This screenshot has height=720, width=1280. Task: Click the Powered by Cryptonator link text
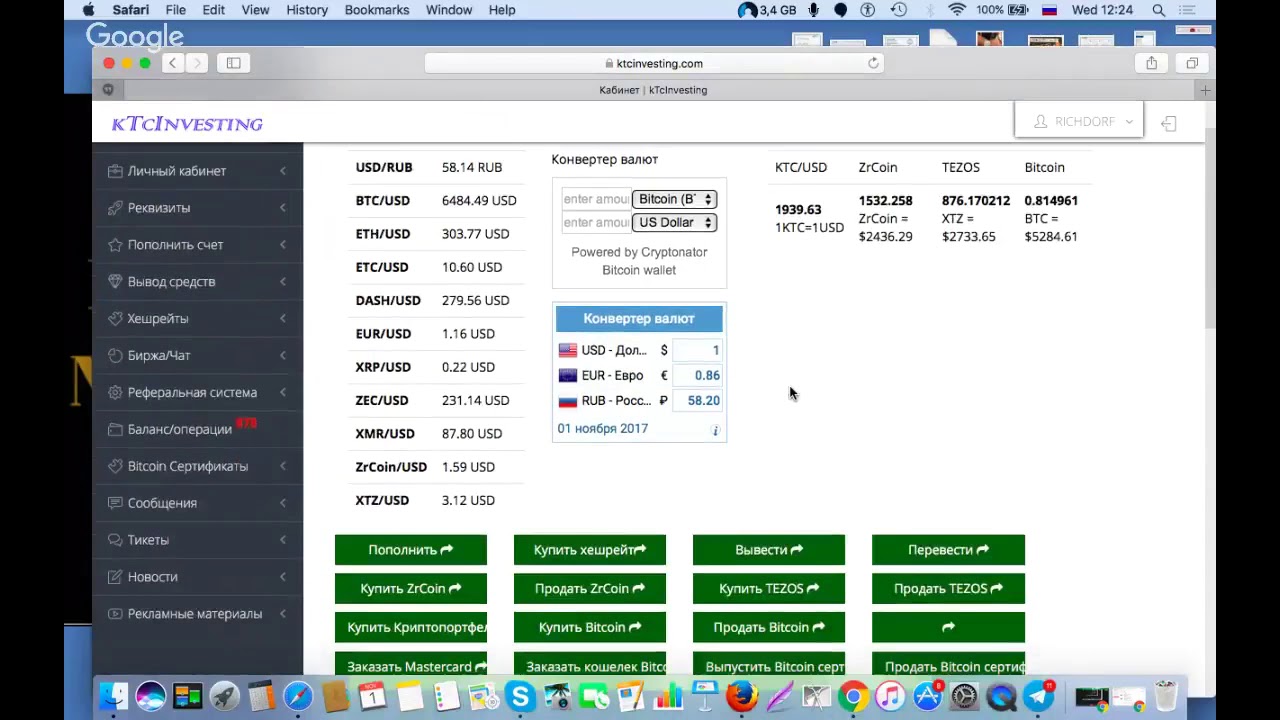(x=639, y=252)
